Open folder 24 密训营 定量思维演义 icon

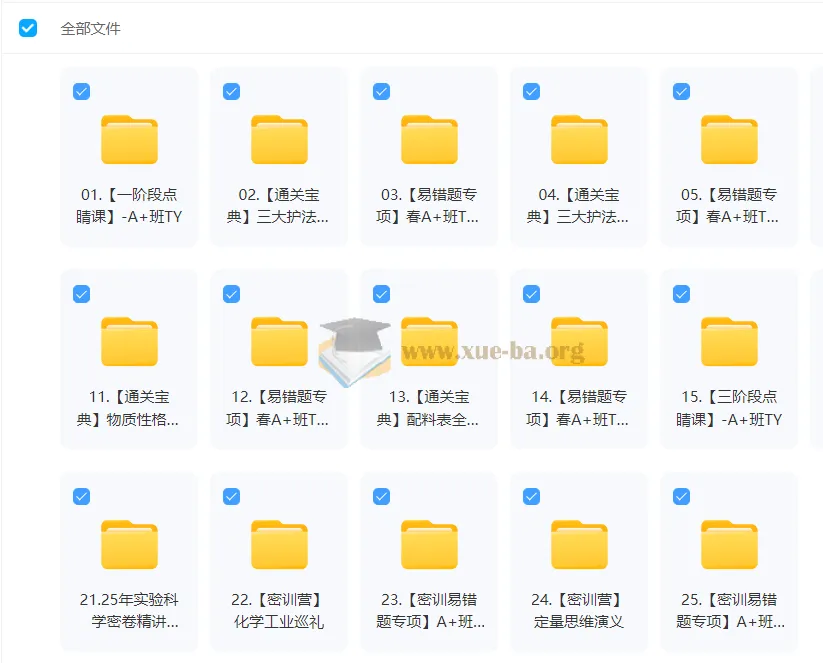click(x=579, y=545)
